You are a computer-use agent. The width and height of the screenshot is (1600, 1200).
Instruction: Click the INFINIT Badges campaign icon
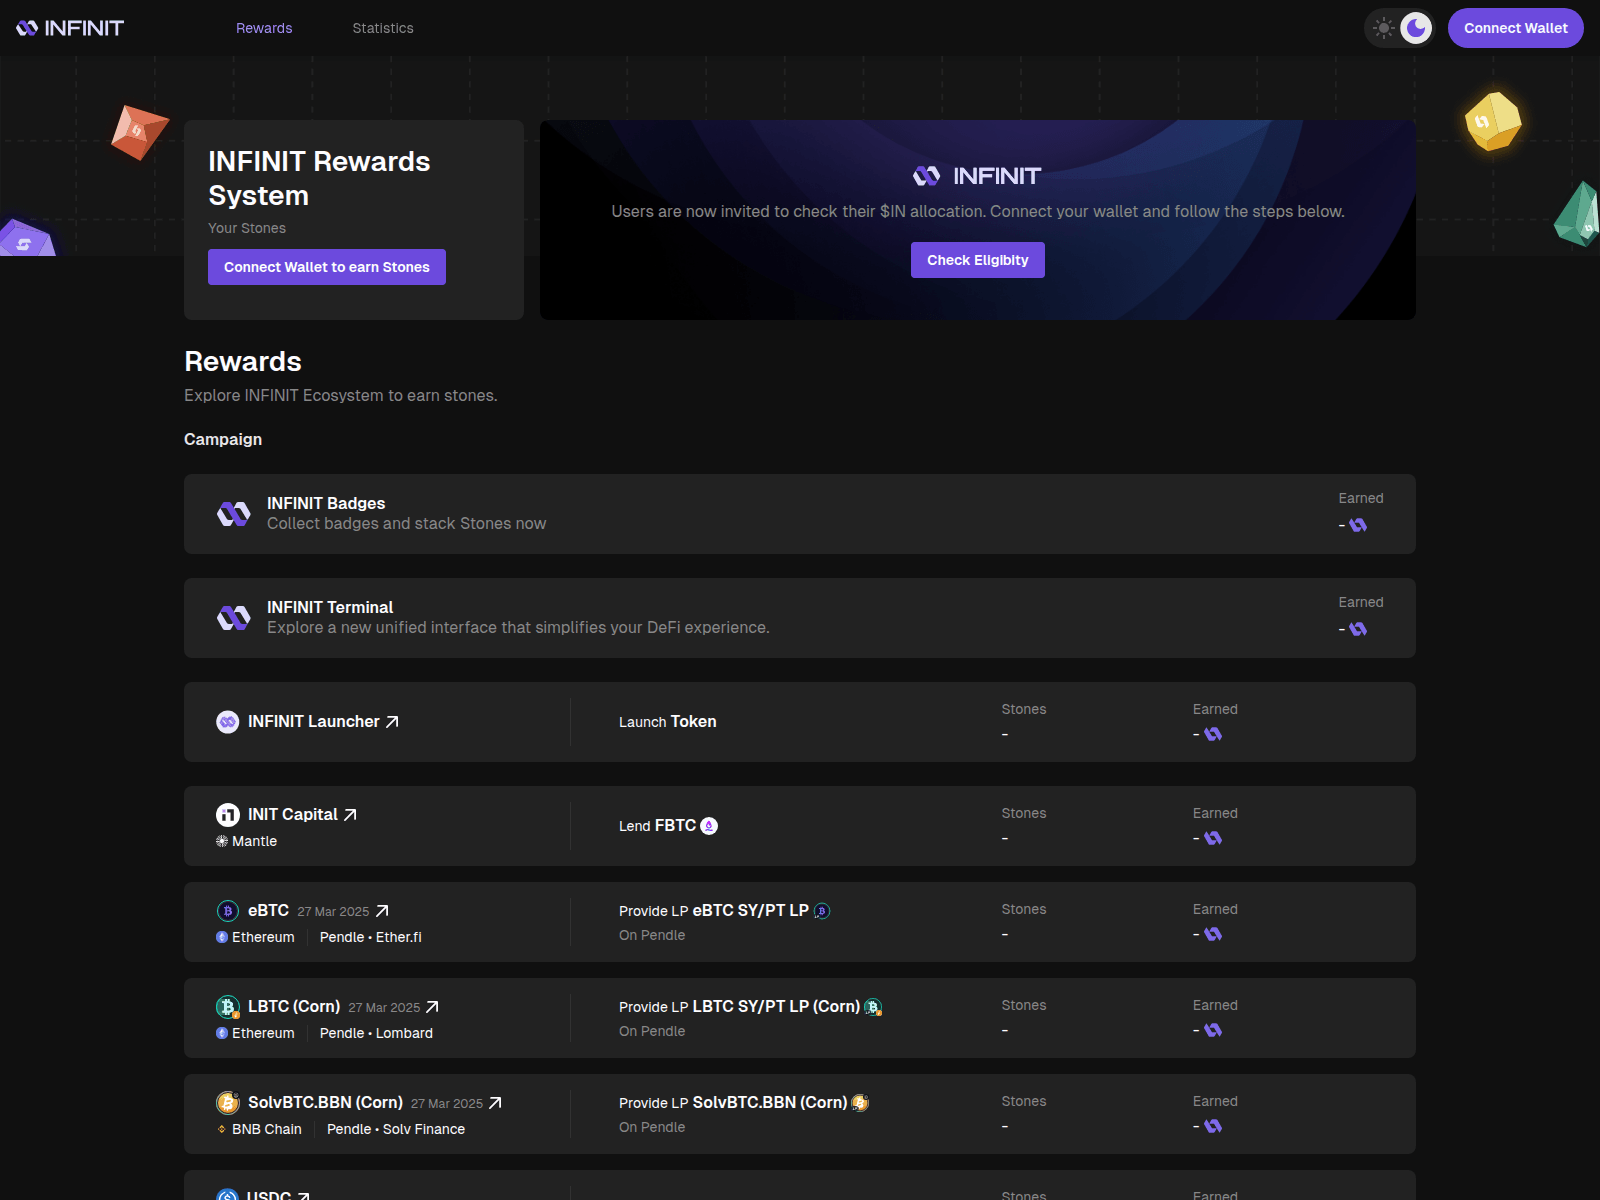coord(231,514)
